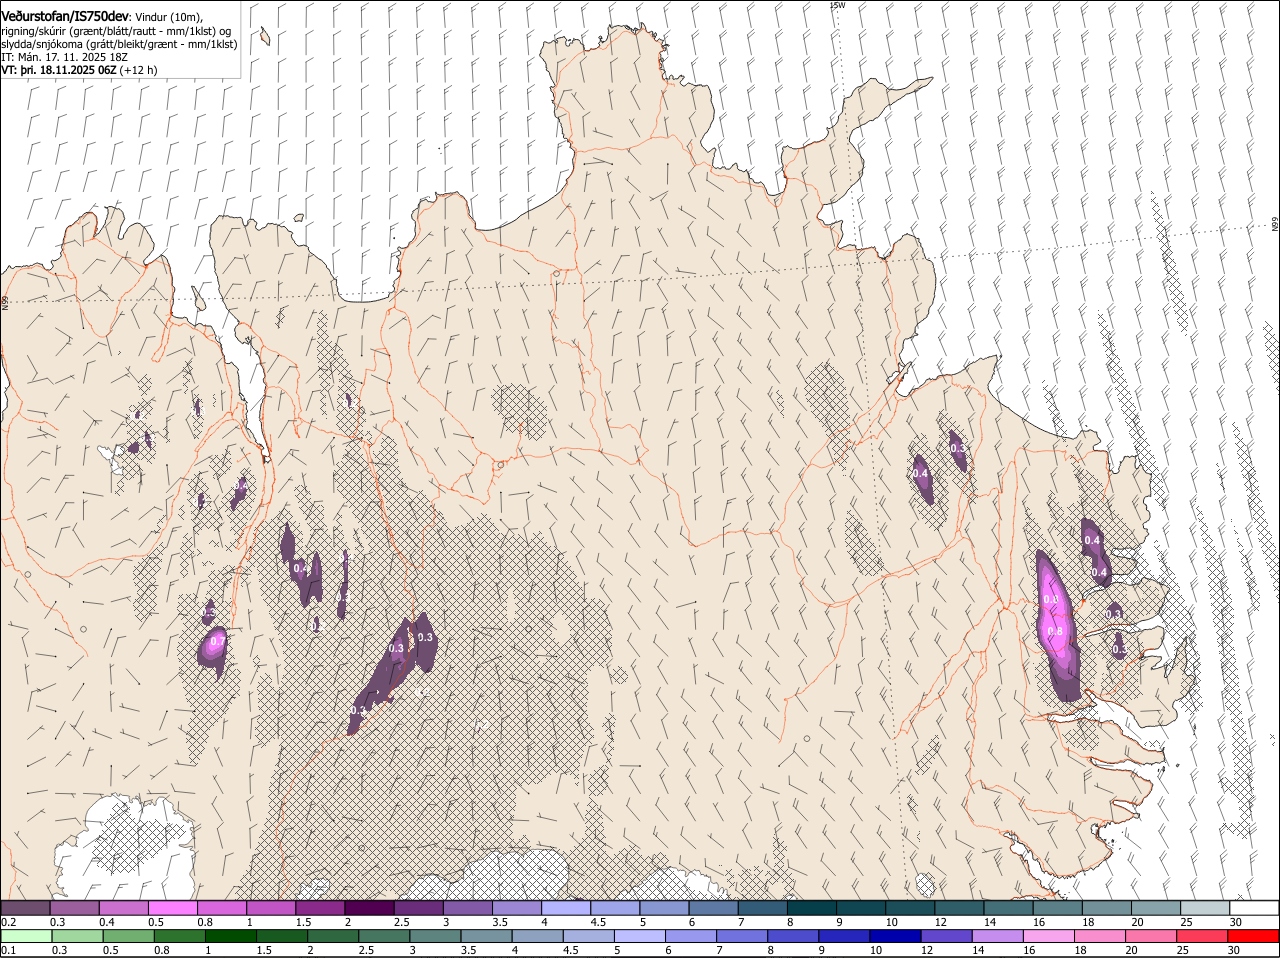Image resolution: width=1280 pixels, height=958 pixels.
Task: Select the red lower legend swatch after 30
Action: [1255, 936]
